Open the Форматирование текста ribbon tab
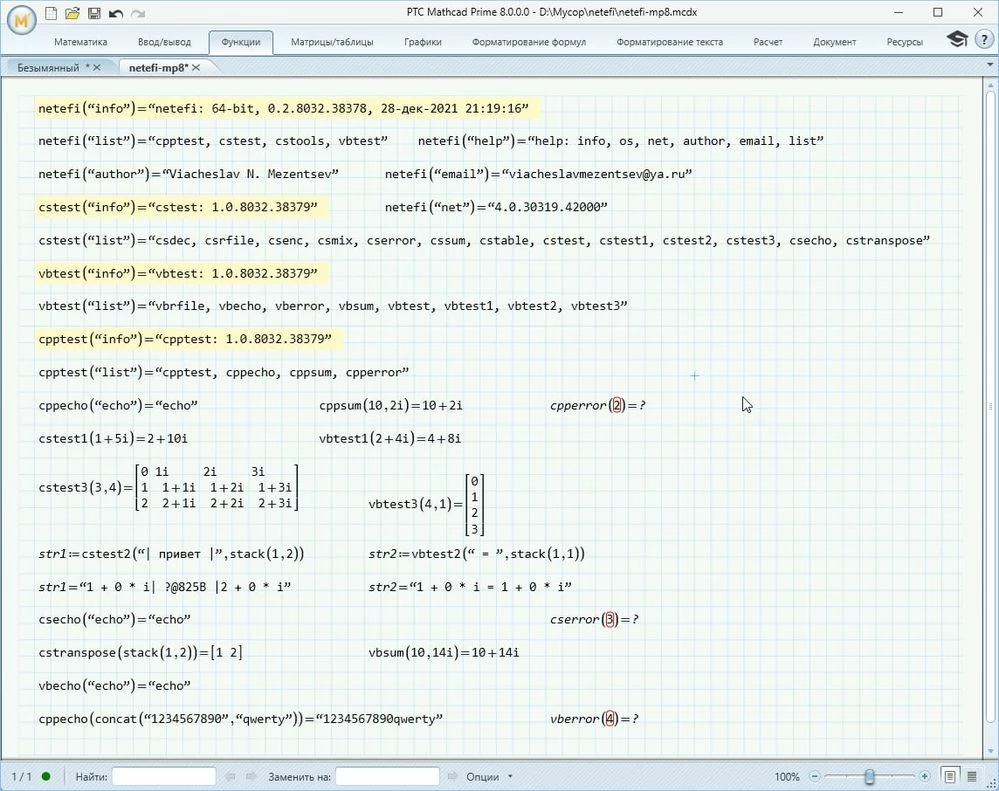The image size is (999, 791). (670, 42)
